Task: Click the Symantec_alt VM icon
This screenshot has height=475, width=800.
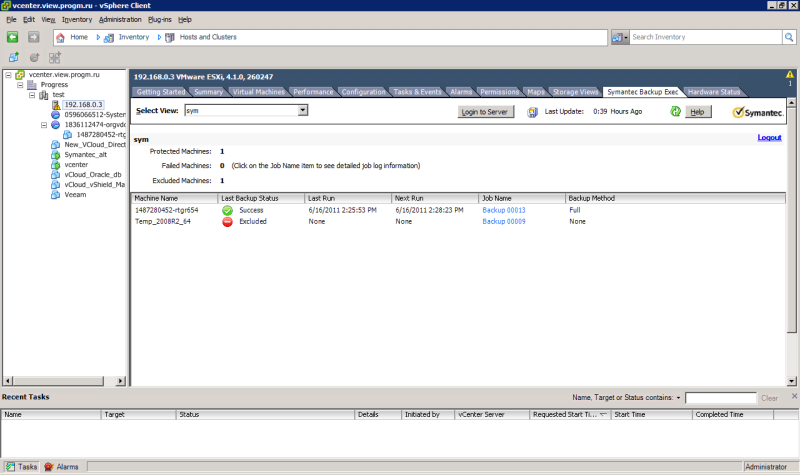Action: pyautogui.click(x=56, y=155)
